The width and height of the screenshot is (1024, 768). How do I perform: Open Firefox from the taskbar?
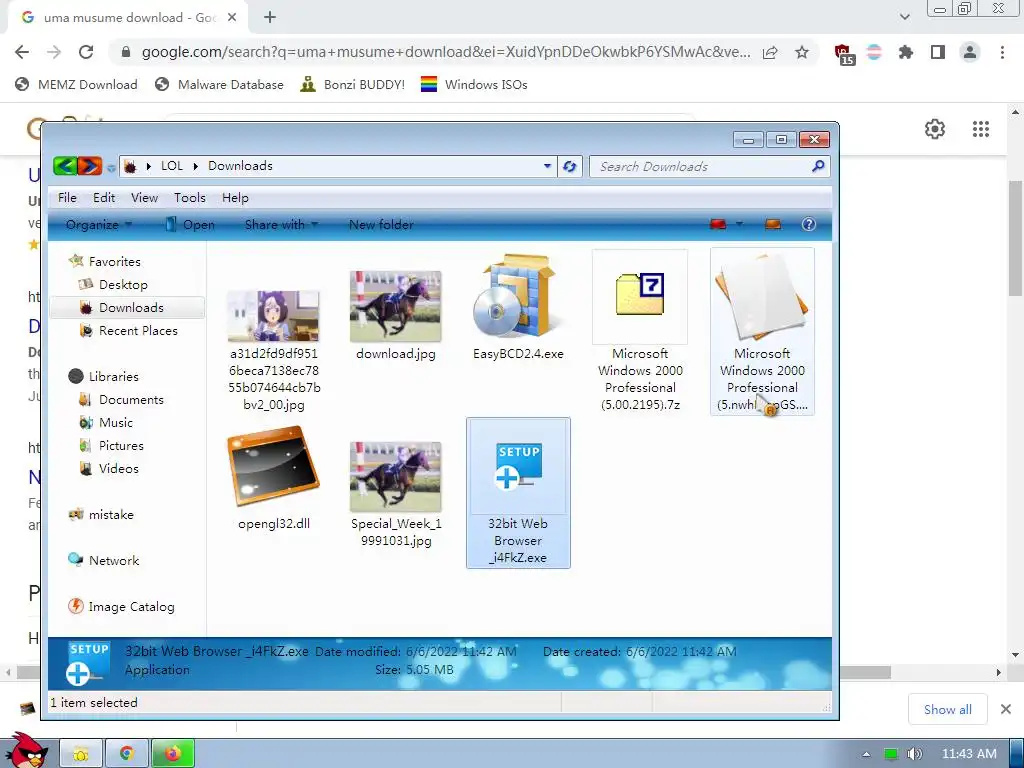[x=173, y=754]
